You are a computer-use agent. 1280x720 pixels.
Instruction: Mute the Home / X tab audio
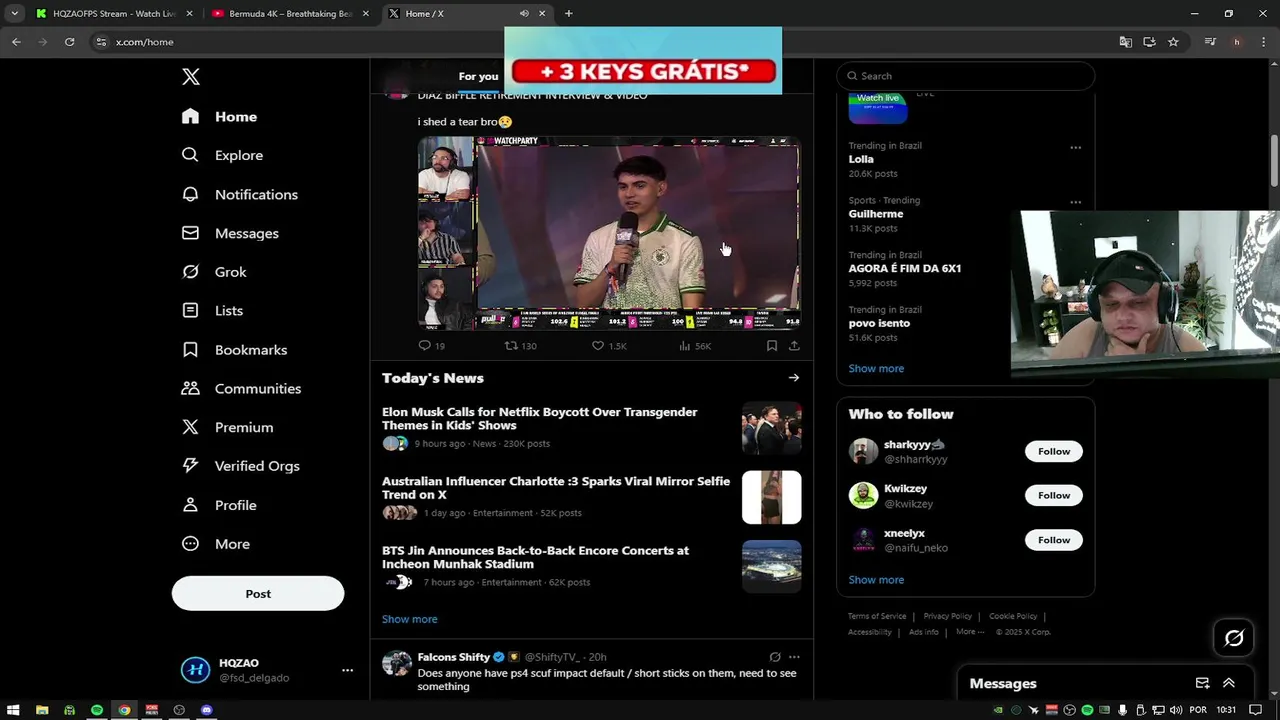pyautogui.click(x=524, y=13)
